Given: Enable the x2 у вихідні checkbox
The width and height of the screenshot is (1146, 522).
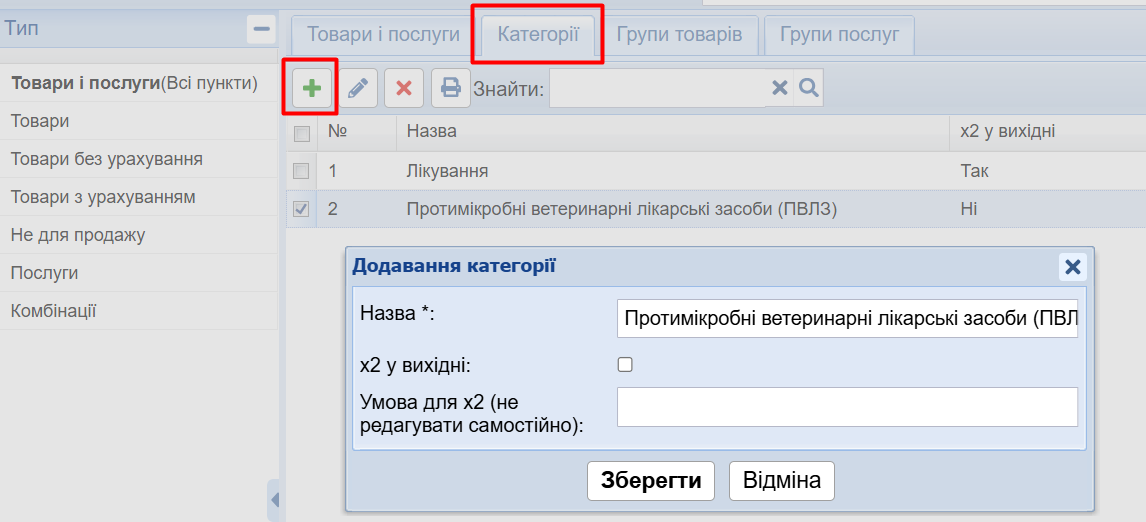Looking at the screenshot, I should 625,365.
